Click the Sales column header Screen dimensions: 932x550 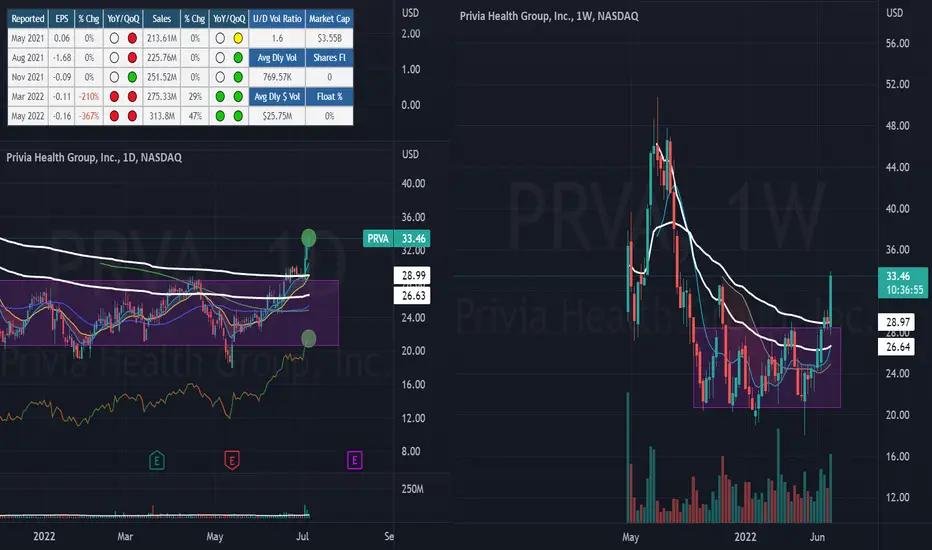162,18
